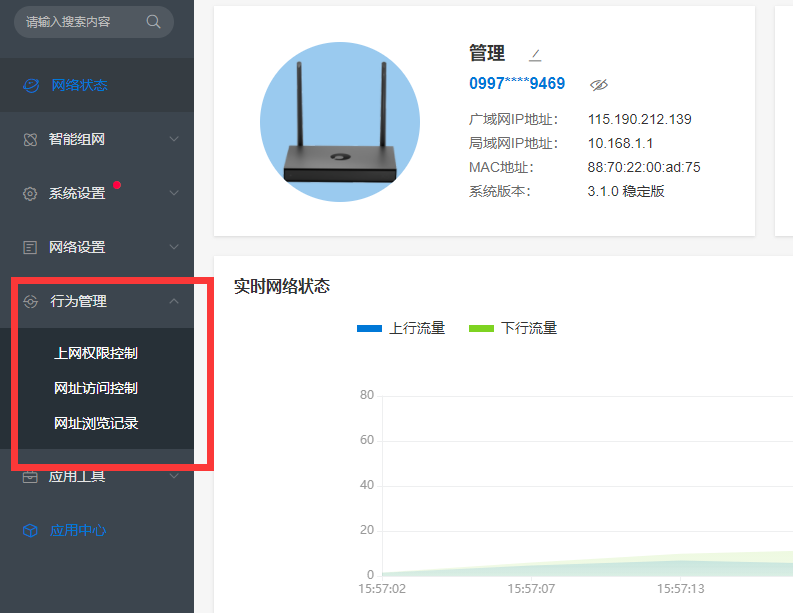Click the 行为管理 sidebar icon
This screenshot has height=613, width=793.
(30, 301)
